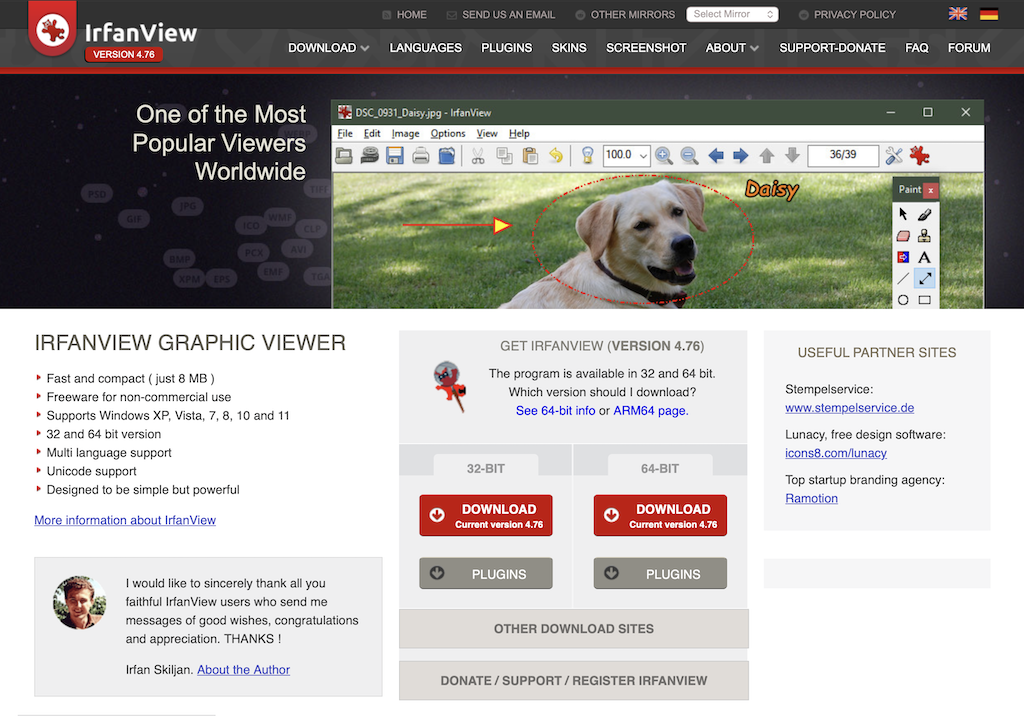Click the save floppy disk toolbar icon
Screen dimensions: 1024x716
394,155
